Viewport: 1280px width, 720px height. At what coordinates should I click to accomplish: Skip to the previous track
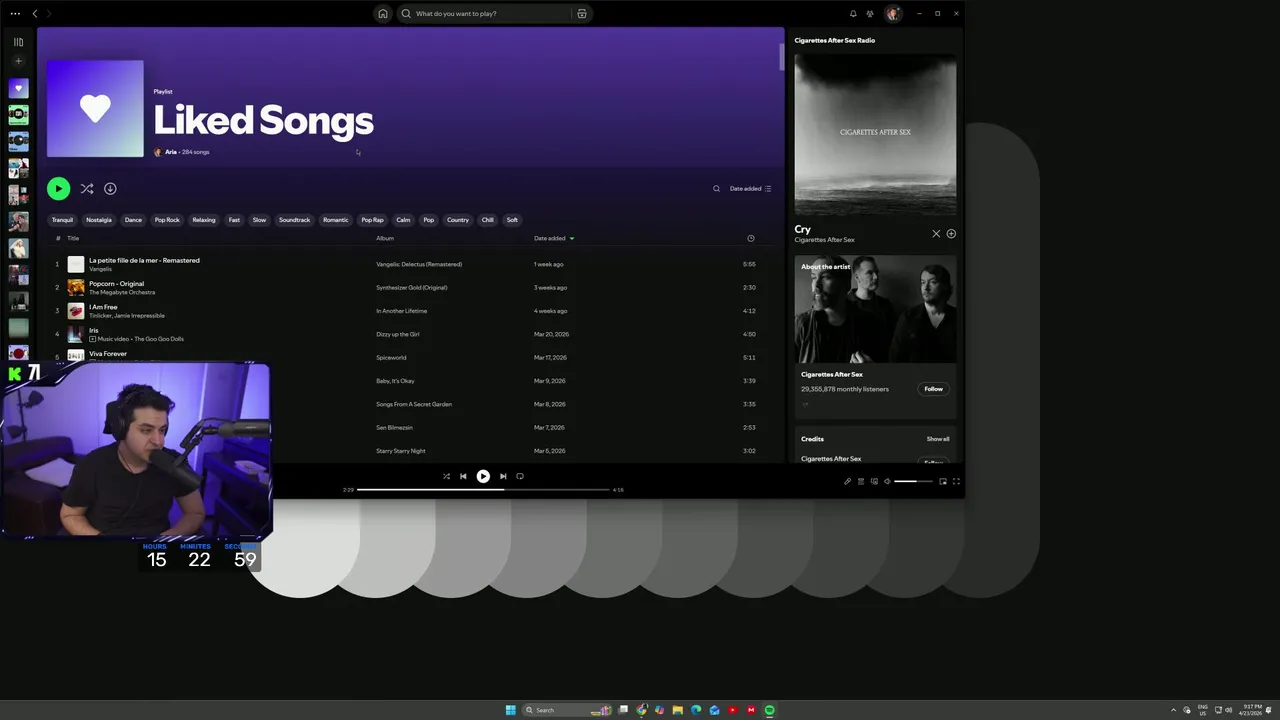click(463, 476)
